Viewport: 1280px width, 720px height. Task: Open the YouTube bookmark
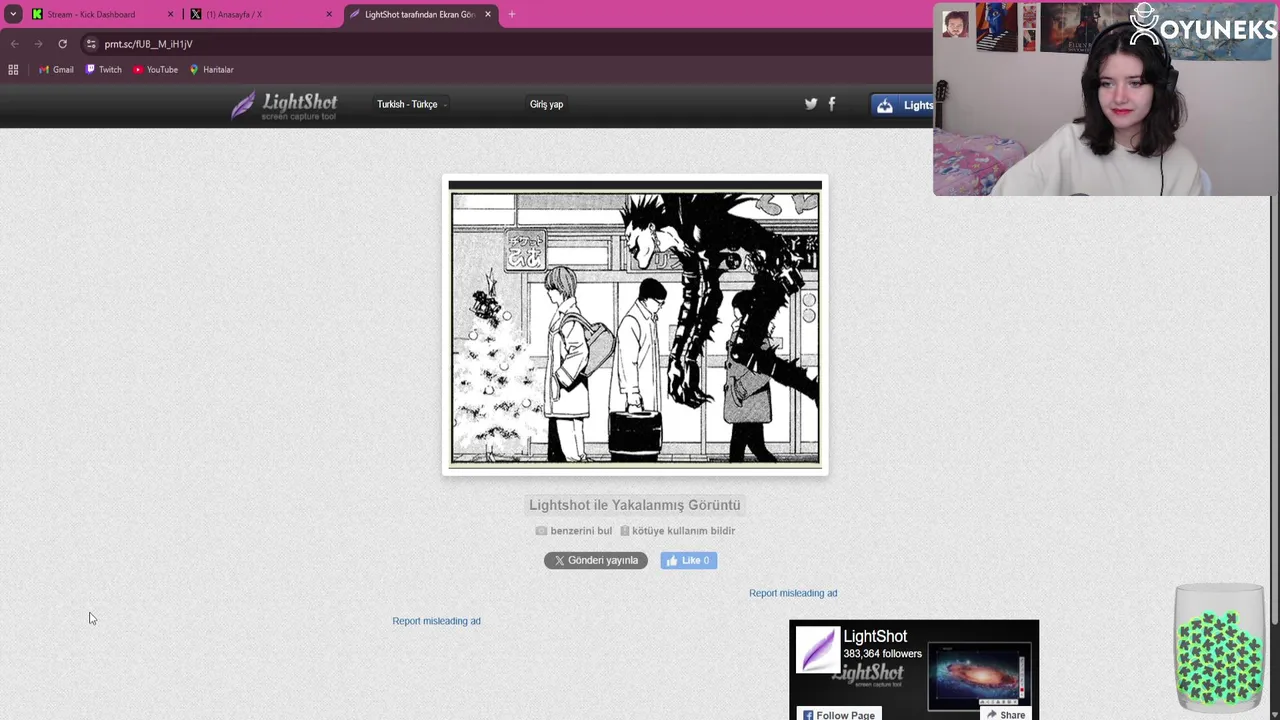(x=155, y=70)
